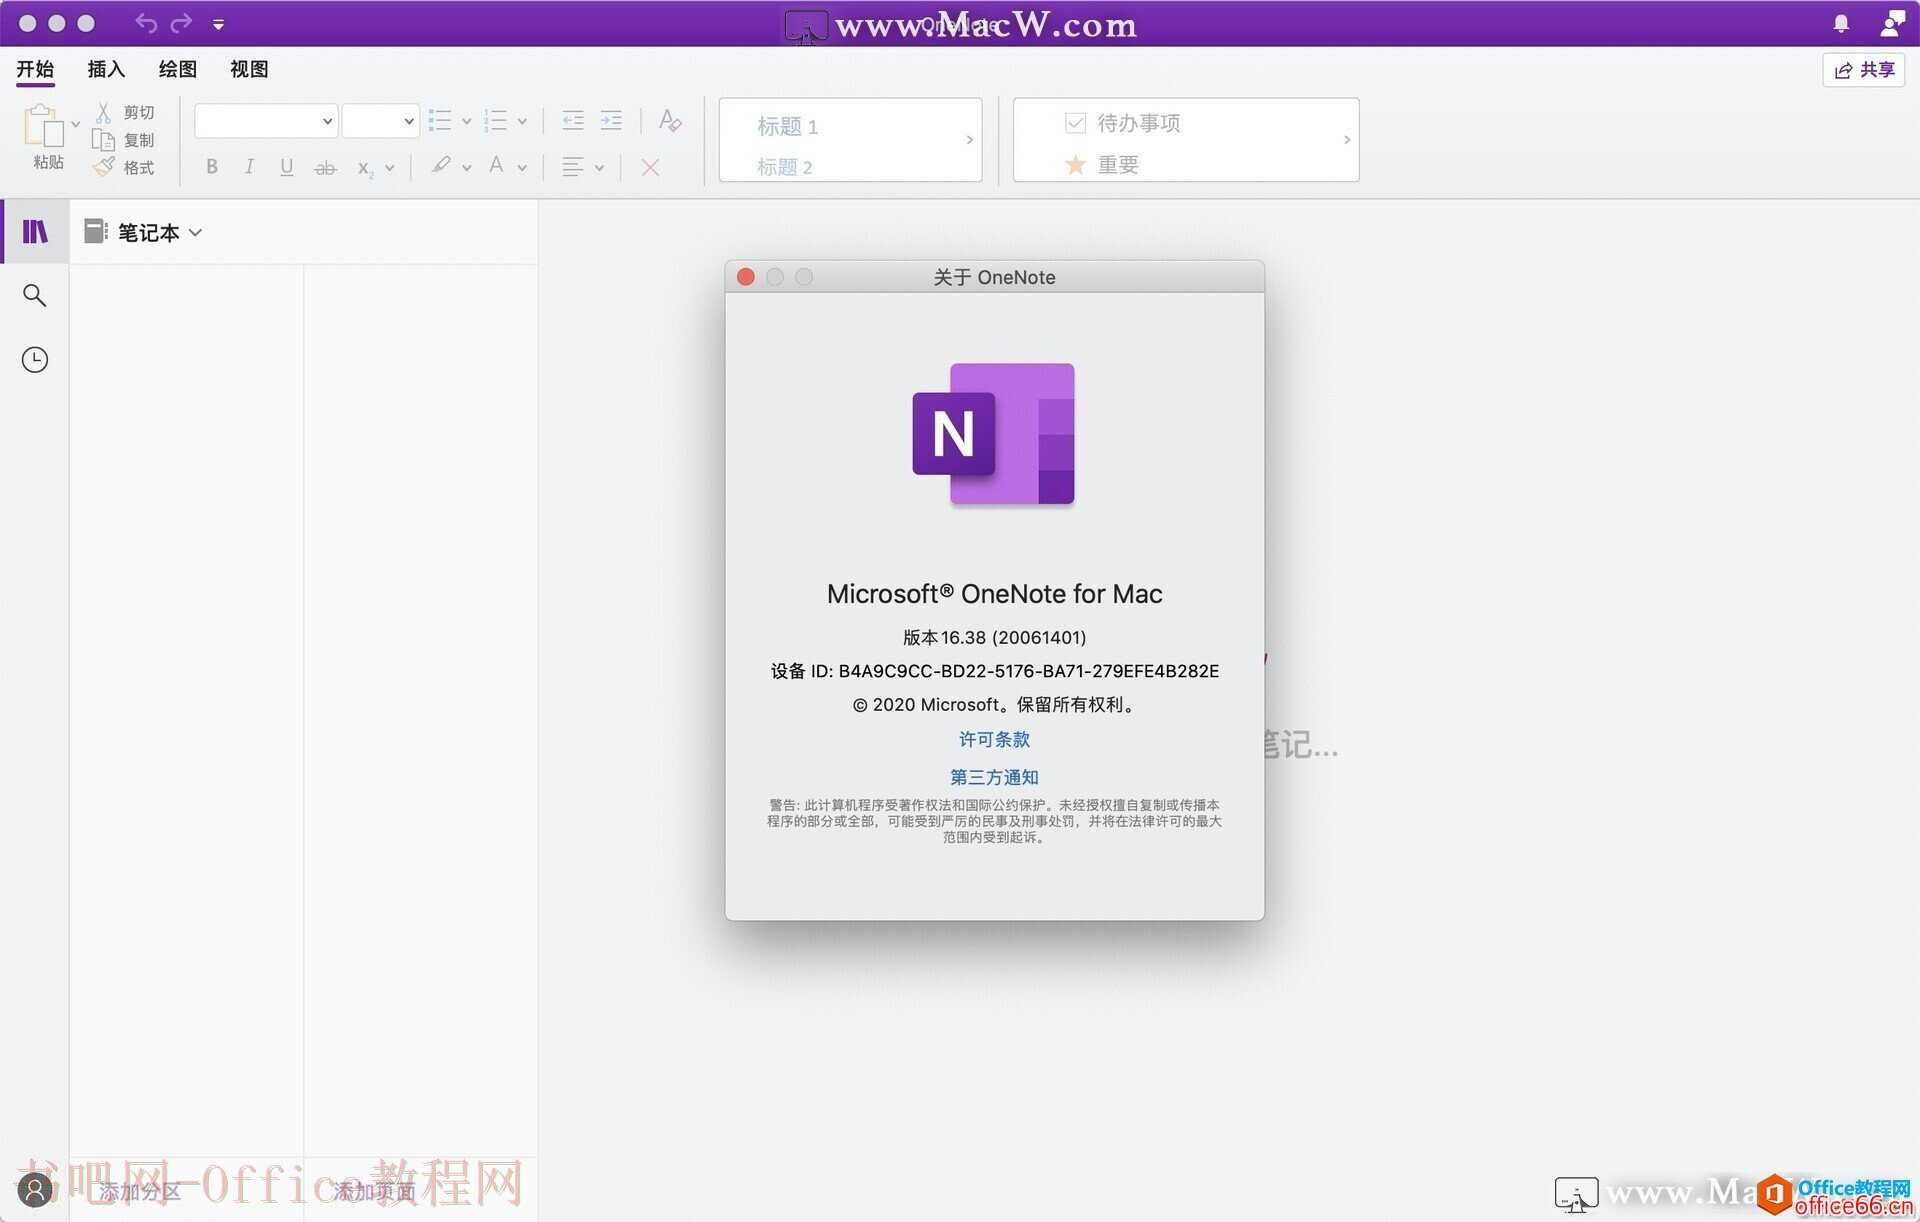Select the Italic formatting icon
Screen dimensions: 1920x1222
[x=248, y=167]
